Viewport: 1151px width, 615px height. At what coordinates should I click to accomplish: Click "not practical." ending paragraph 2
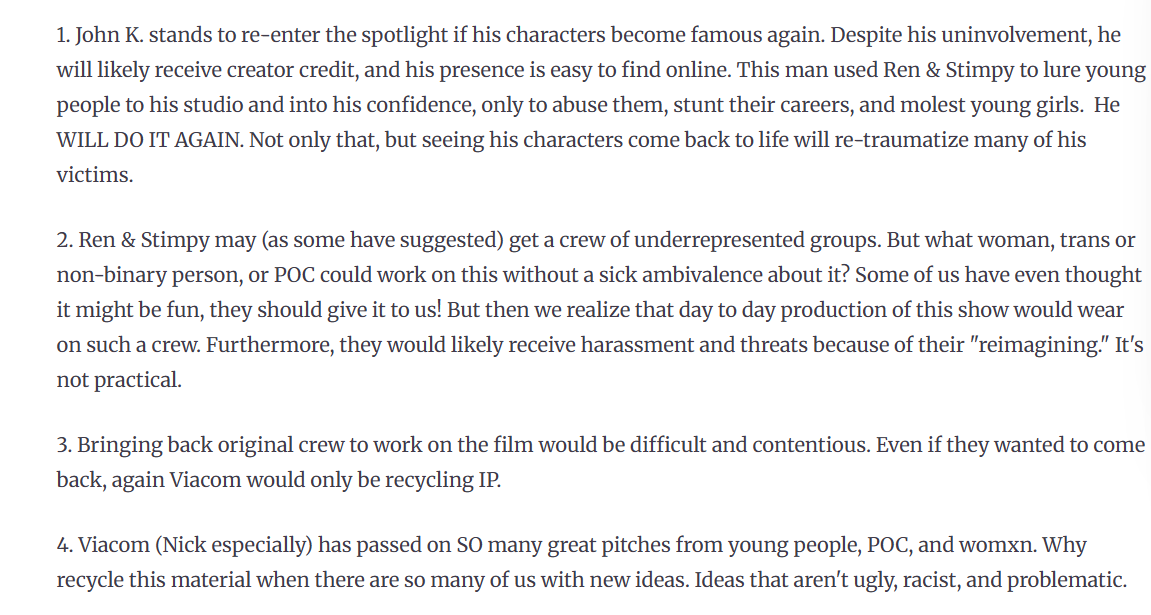[x=119, y=380]
